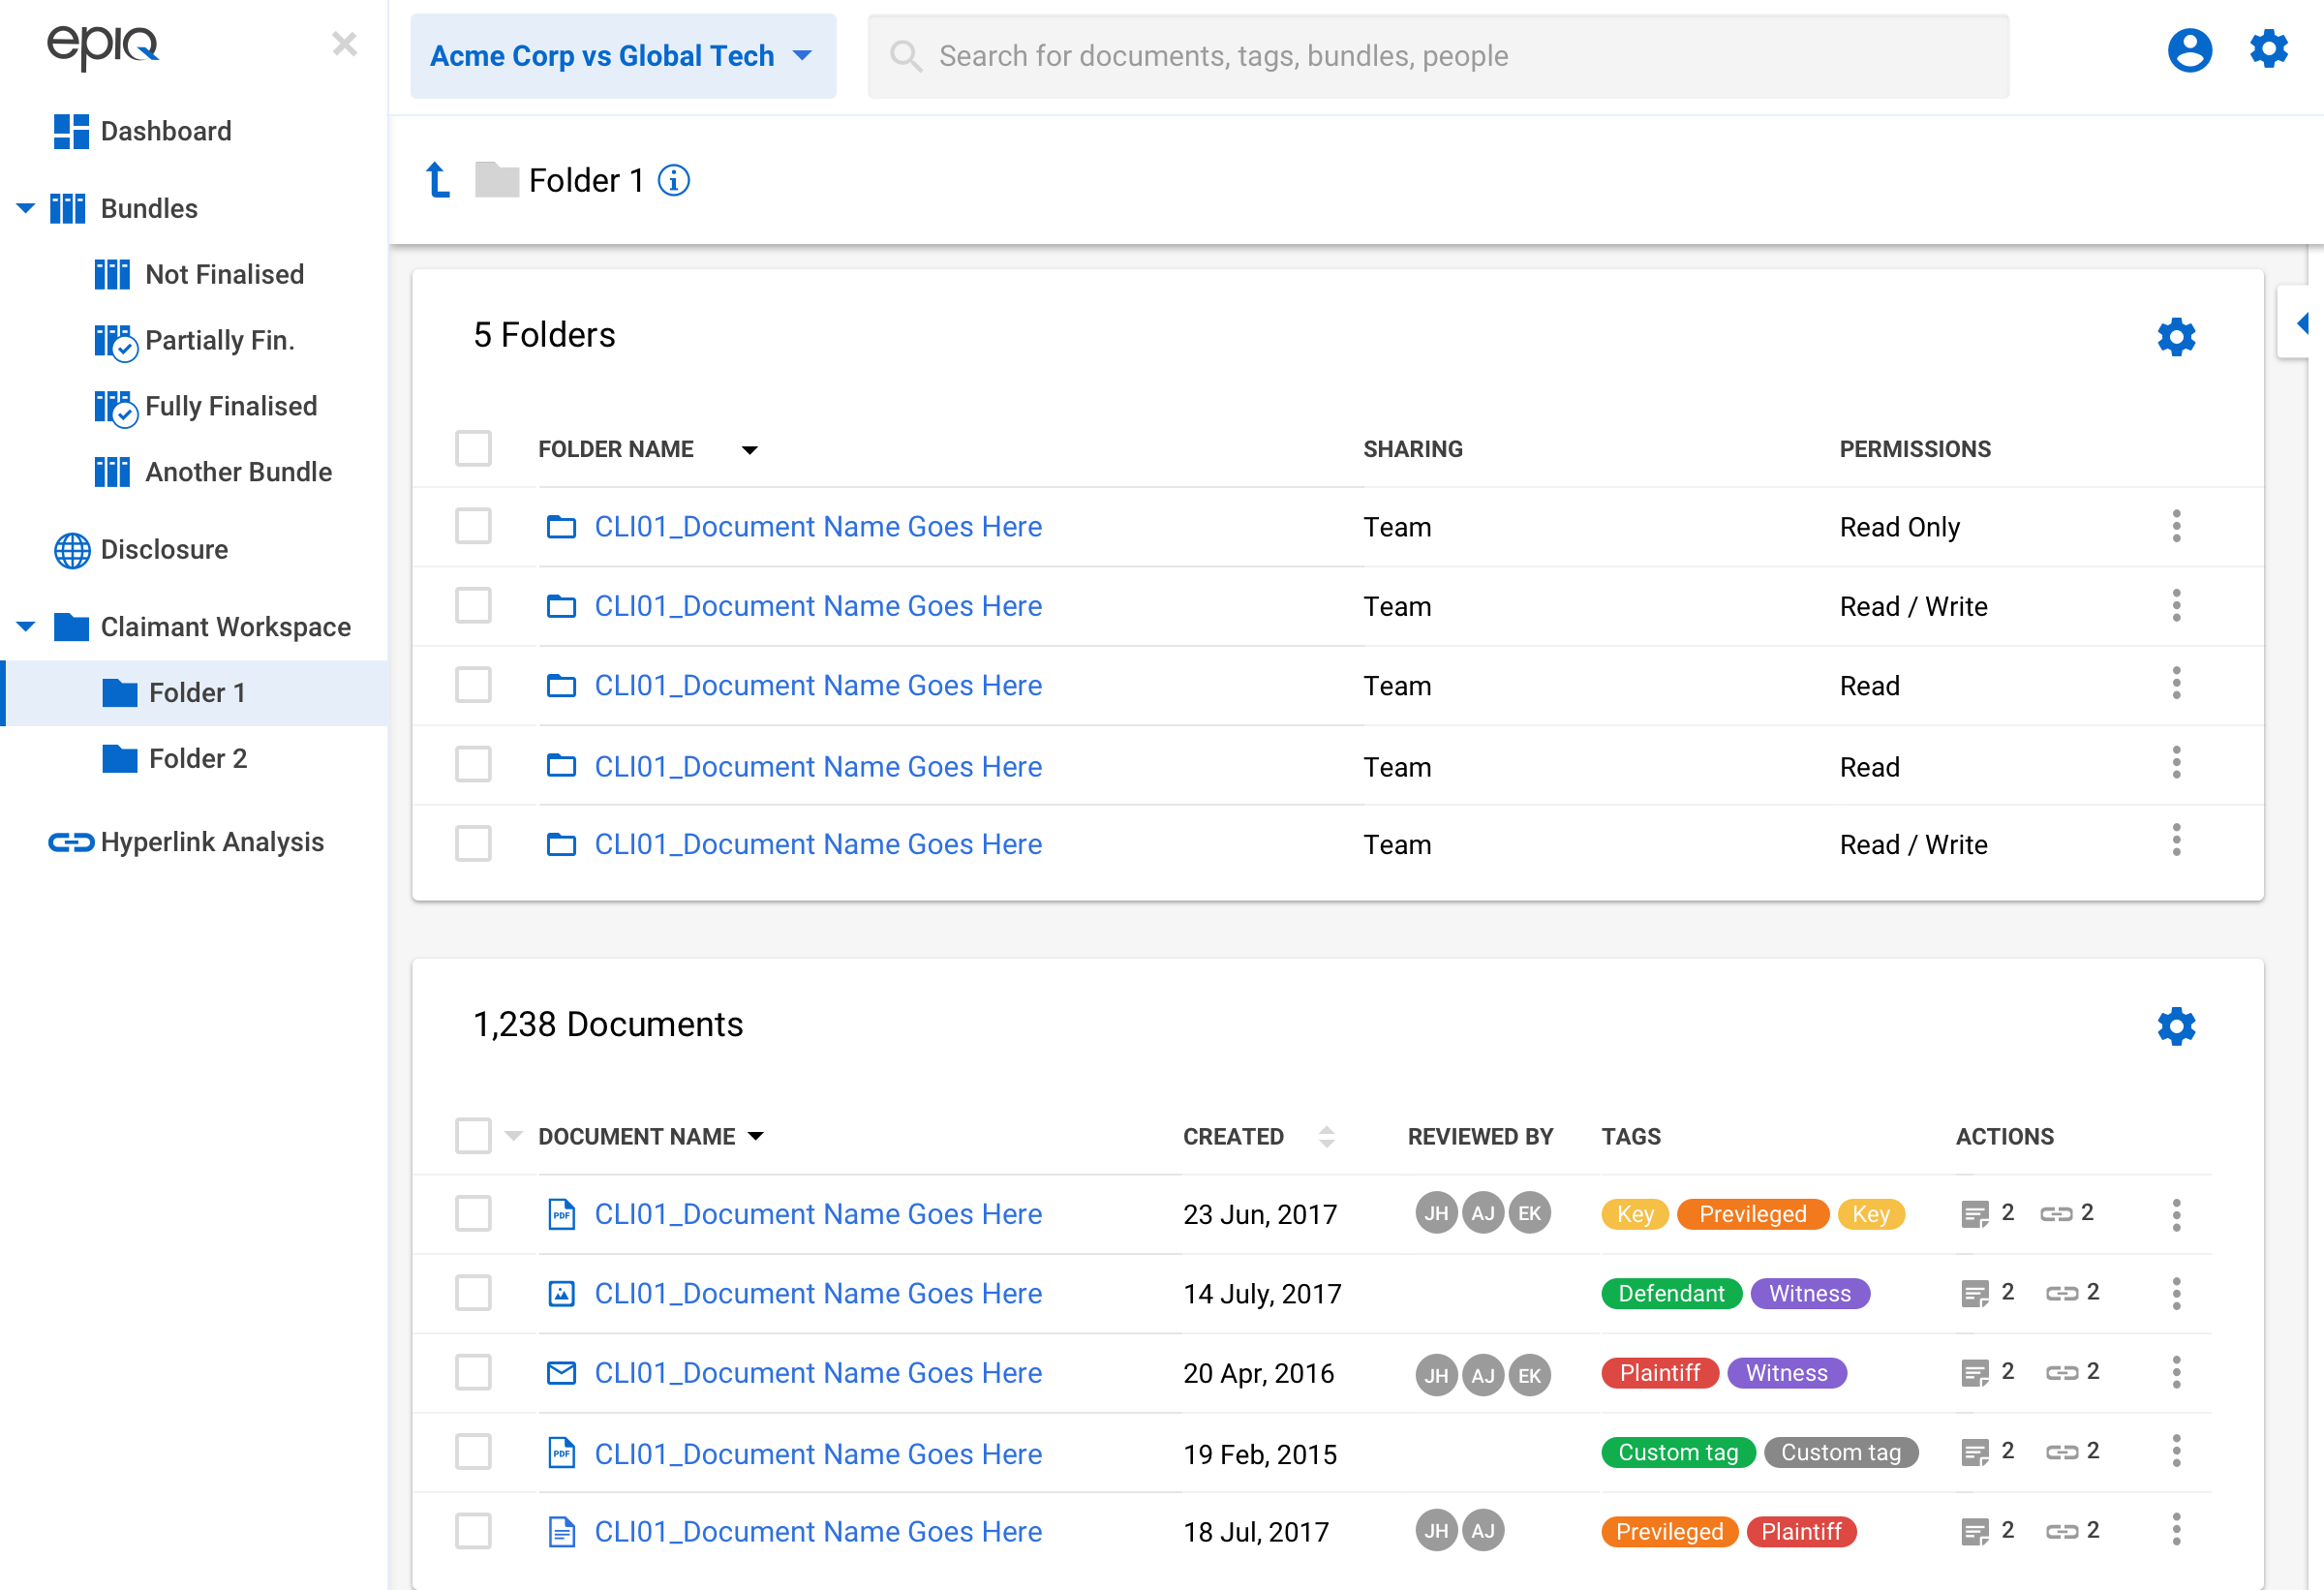
Task: Click the up-one-level arrow icon
Action: click(x=438, y=181)
